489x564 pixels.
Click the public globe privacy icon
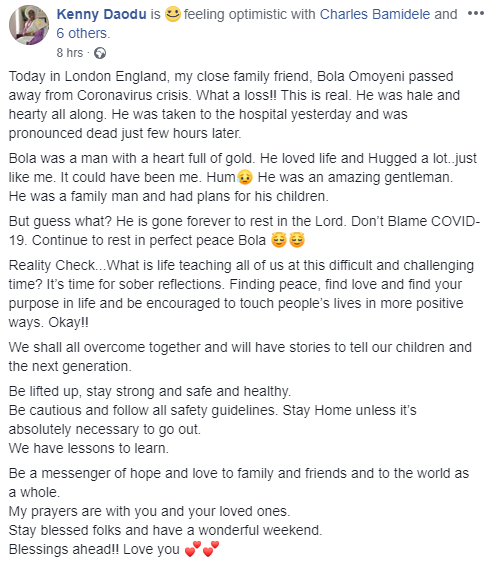pos(100,53)
